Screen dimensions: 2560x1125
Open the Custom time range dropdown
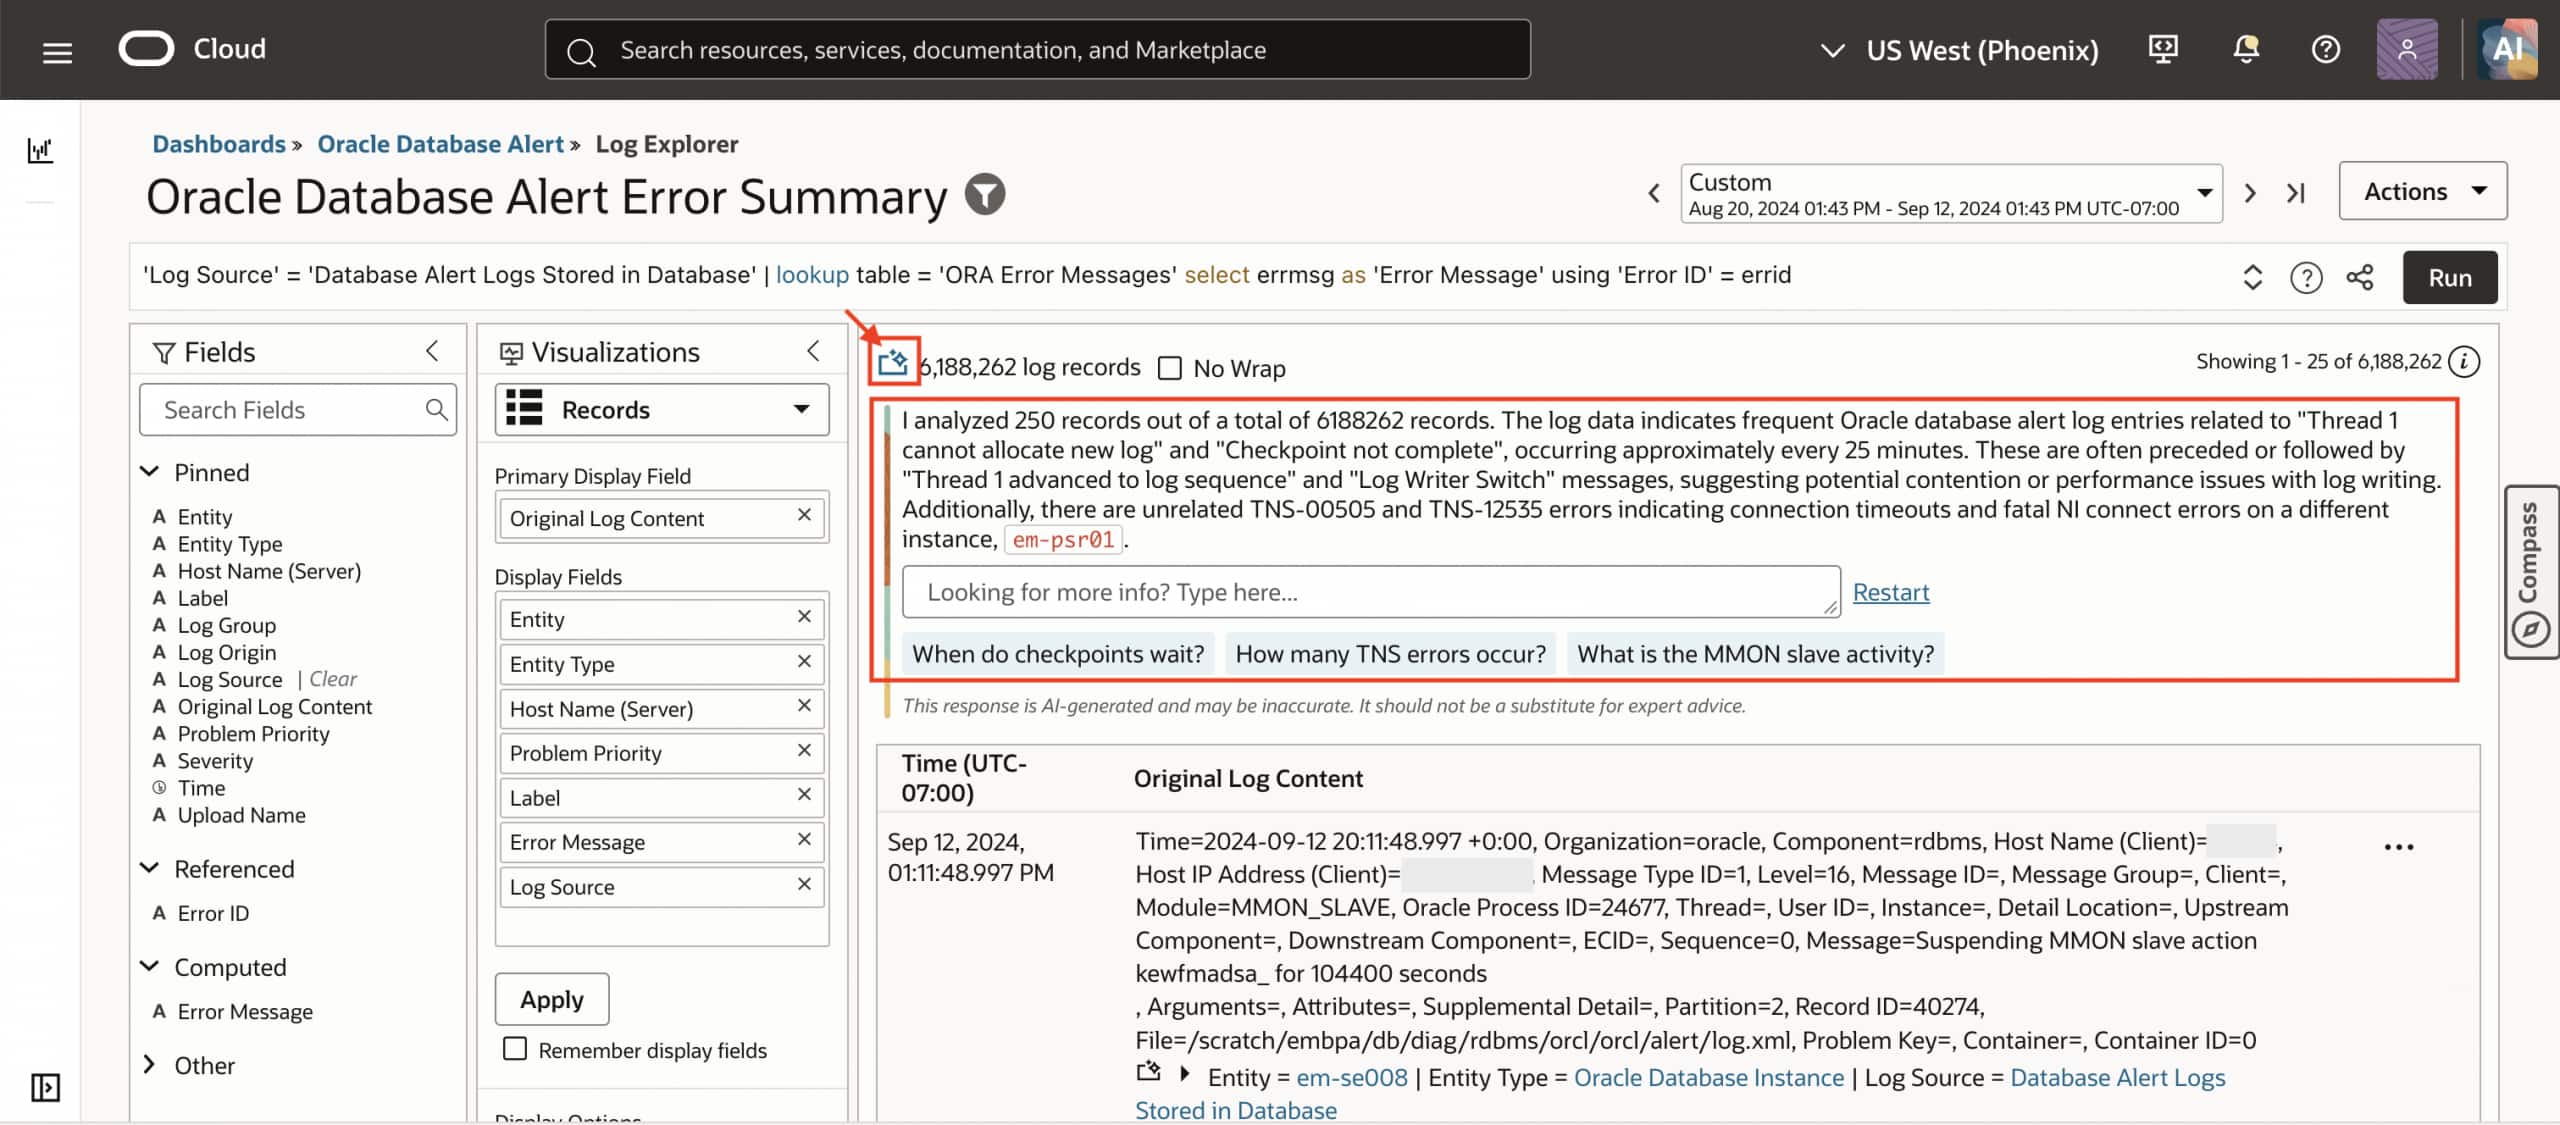pos(1951,194)
